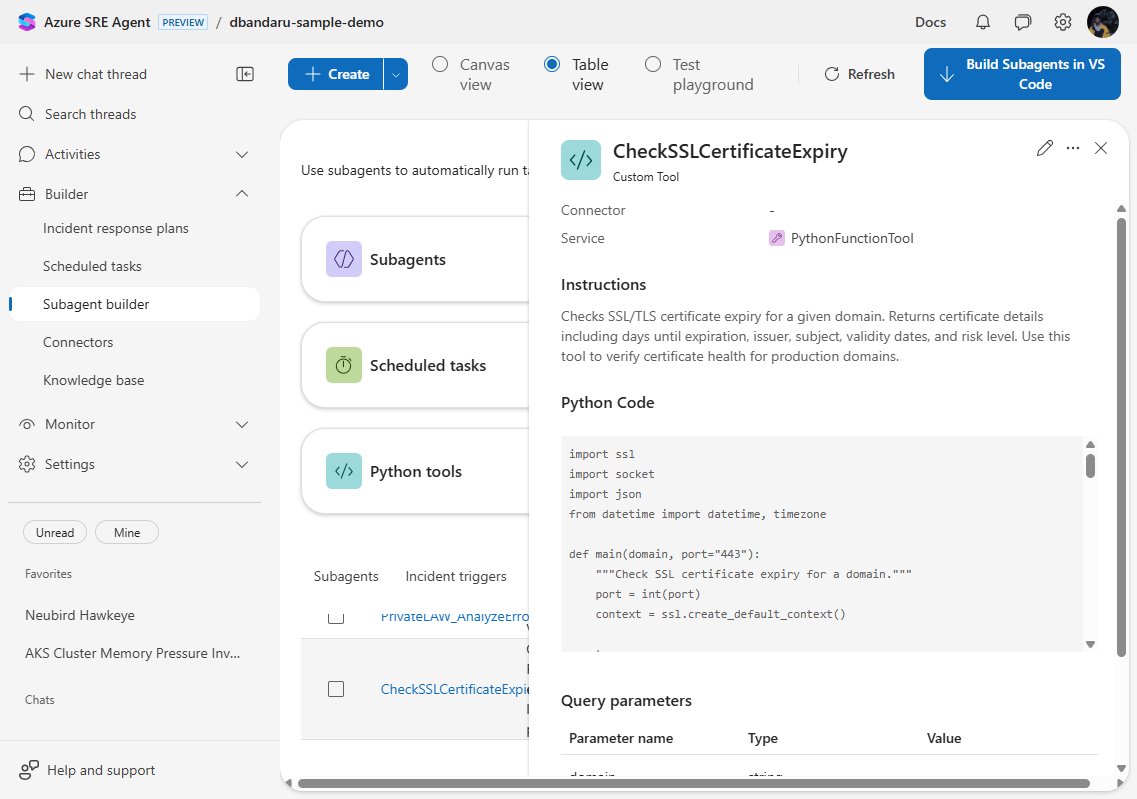Viewport: 1137px width, 799px height.
Task: Open the ellipsis options menu on the tool panel
Action: (1072, 148)
